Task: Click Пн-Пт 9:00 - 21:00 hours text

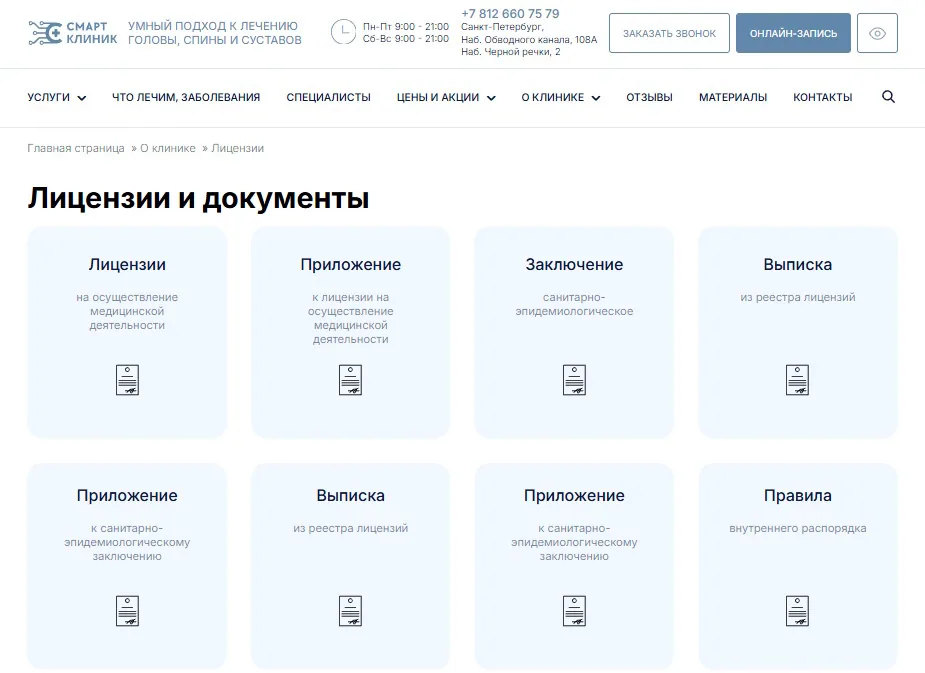Action: pyautogui.click(x=406, y=27)
